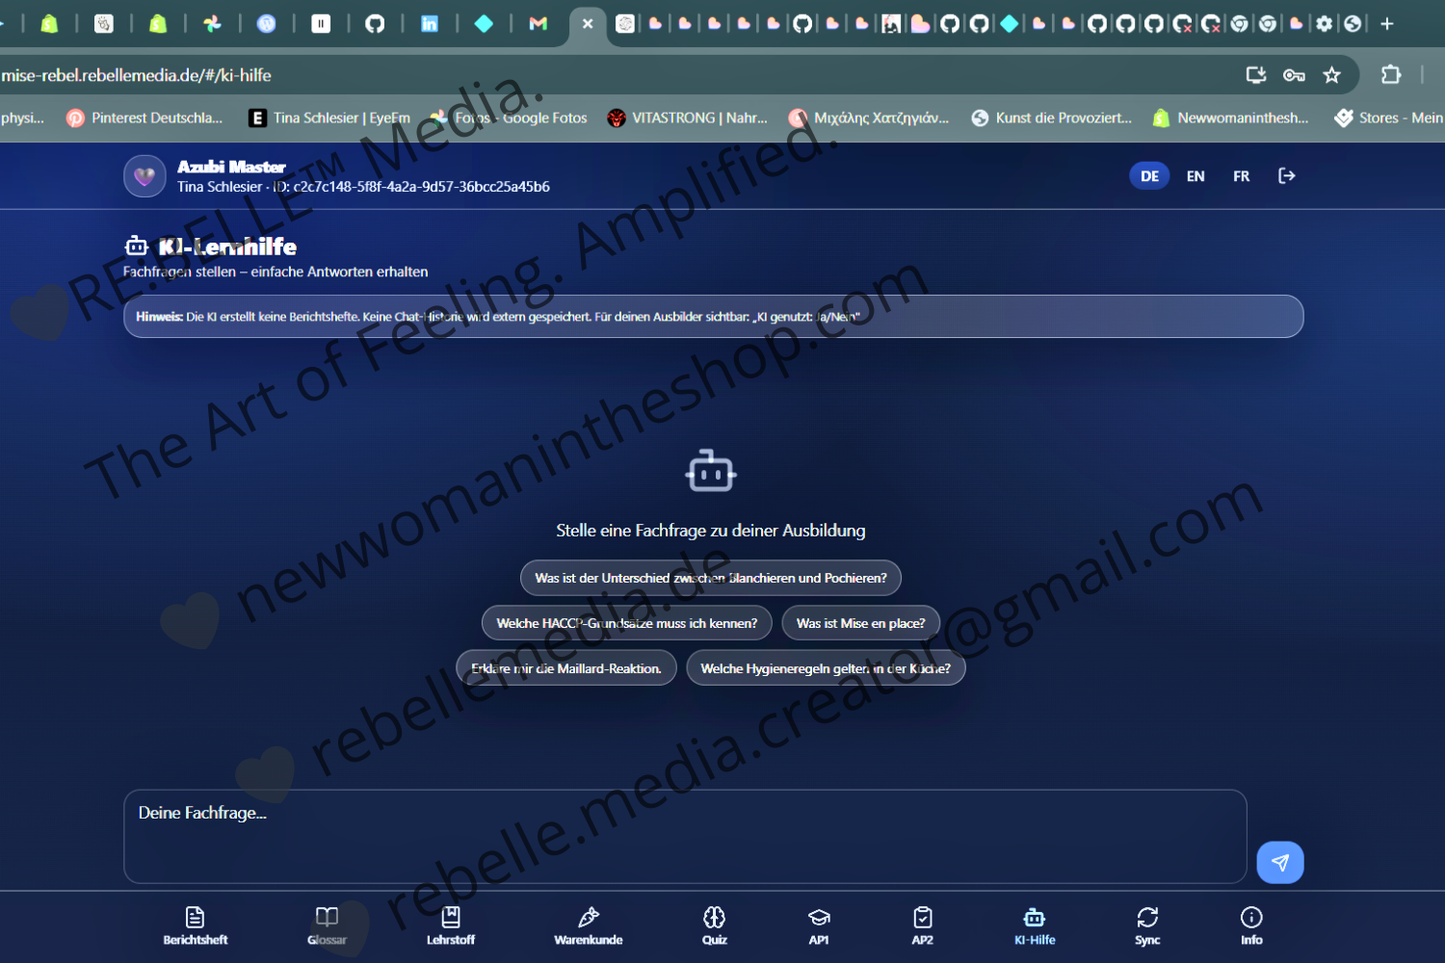Open the Berichtsheft section
The width and height of the screenshot is (1445, 963).
(x=194, y=925)
